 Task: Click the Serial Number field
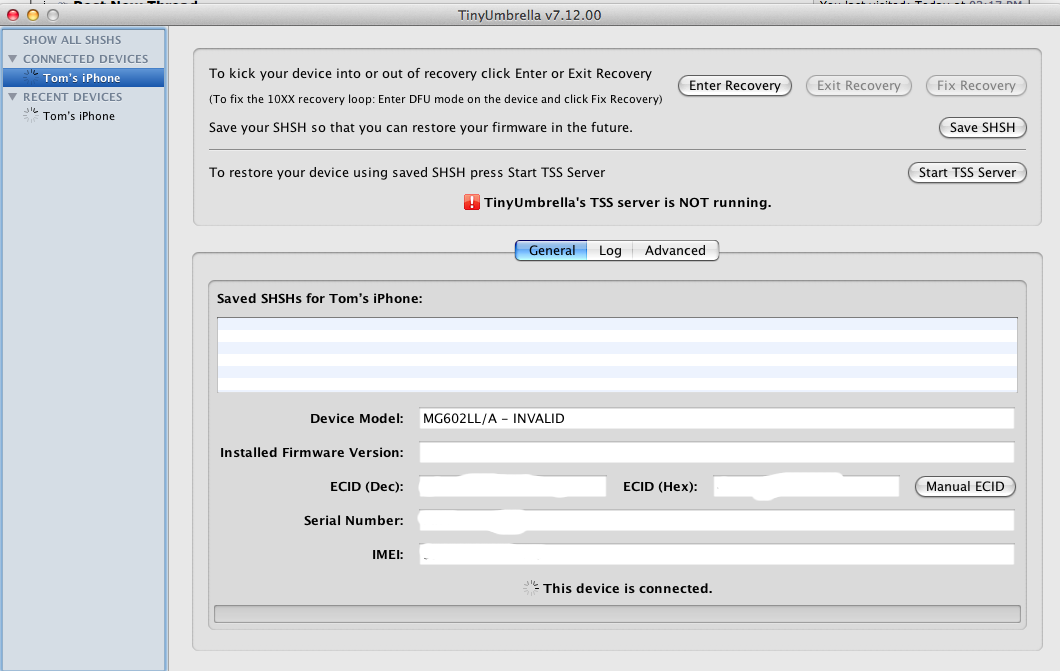pos(717,520)
